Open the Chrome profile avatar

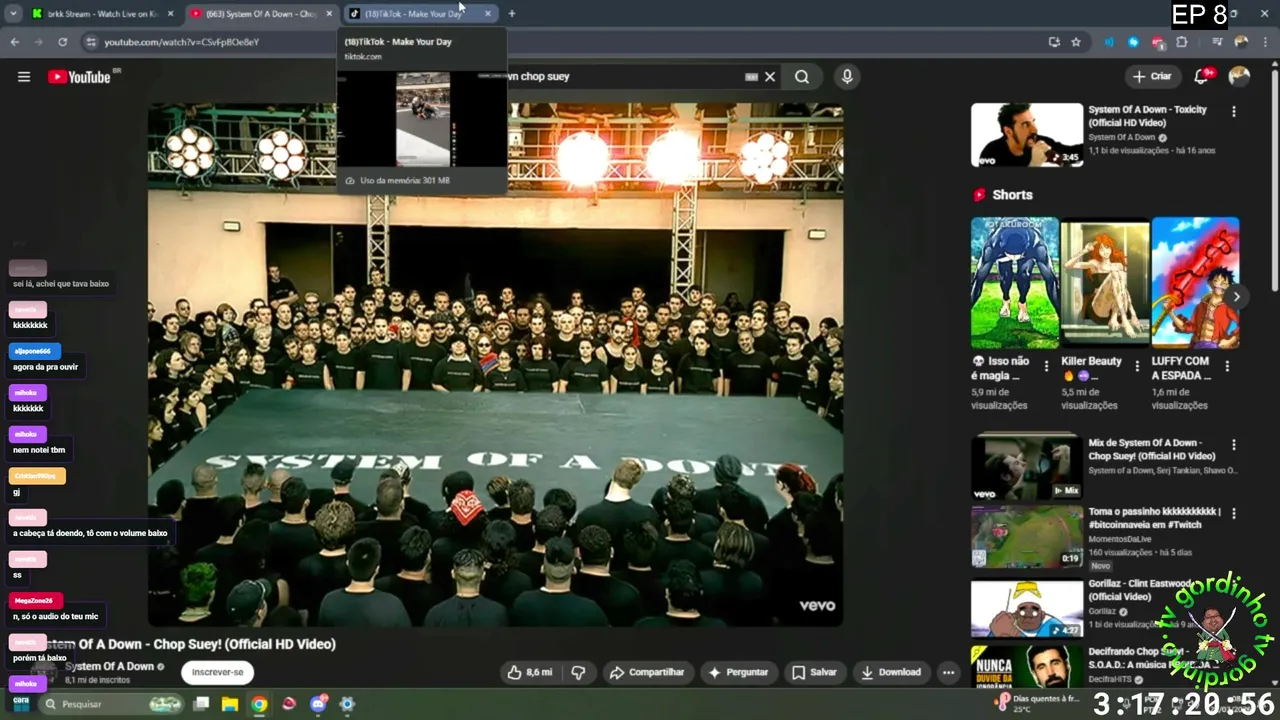[1241, 42]
